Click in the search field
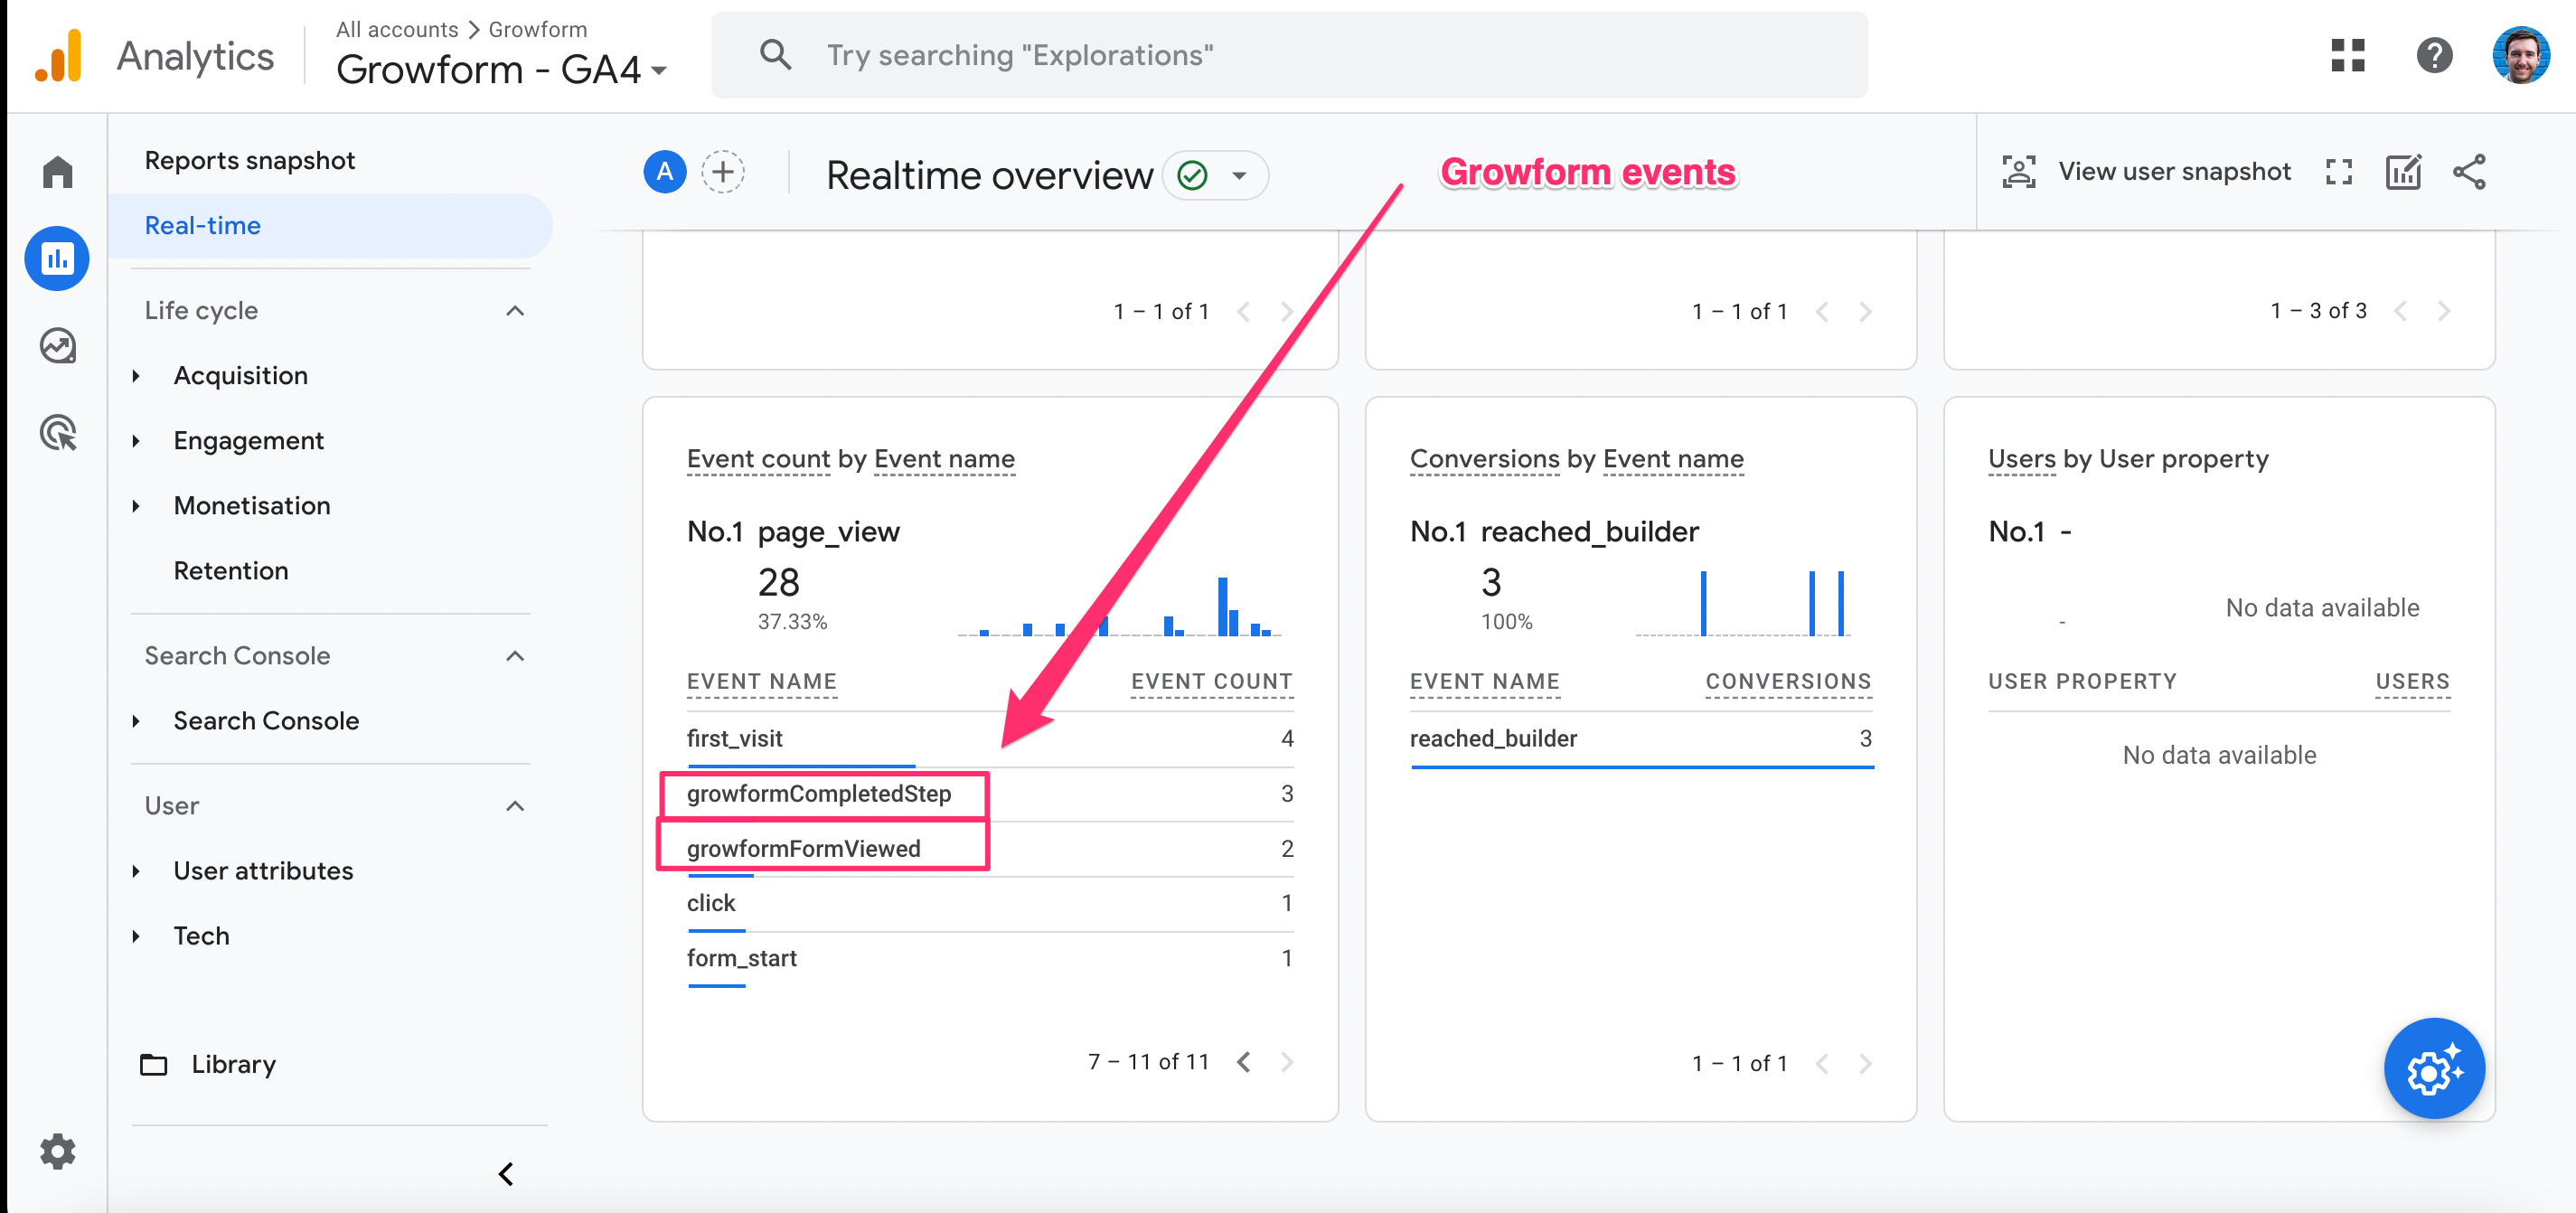This screenshot has width=2576, height=1213. click(x=1289, y=55)
